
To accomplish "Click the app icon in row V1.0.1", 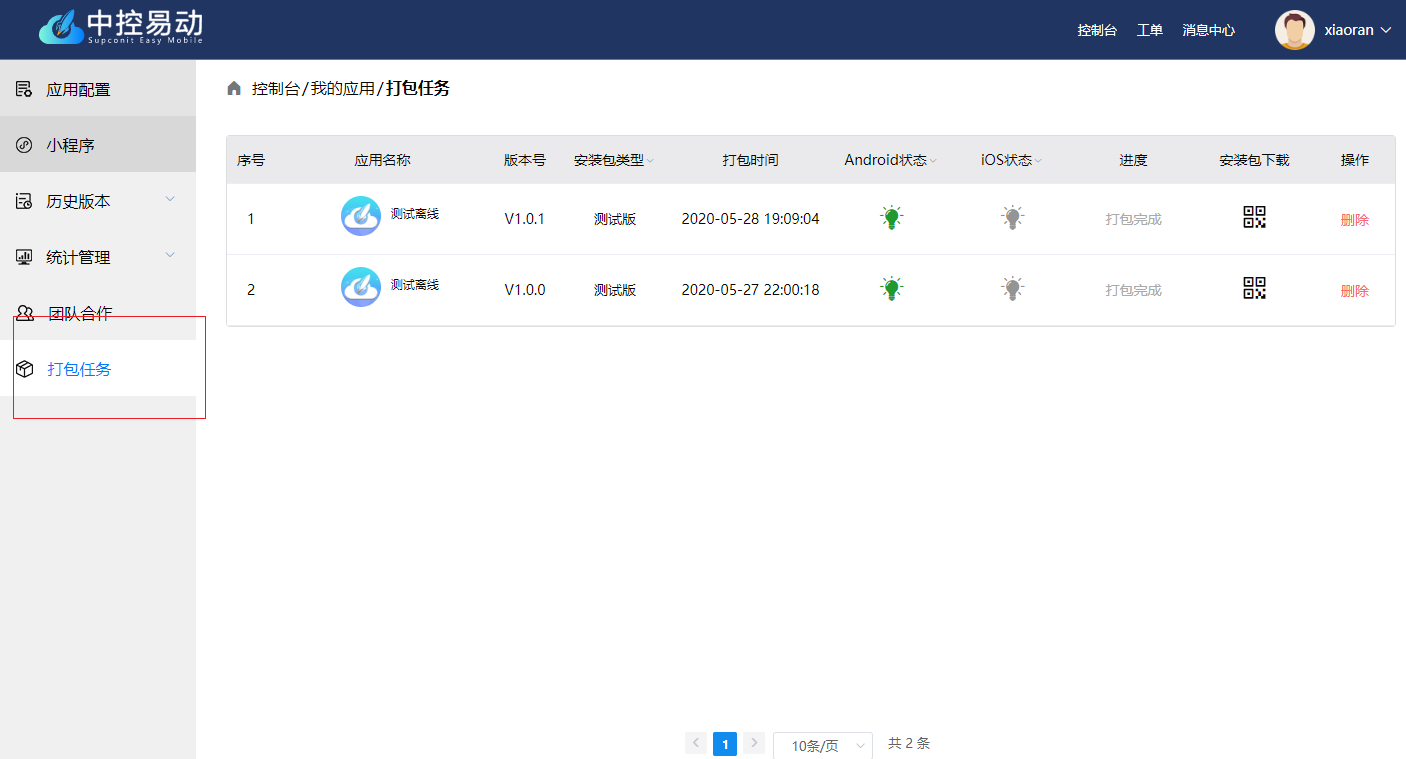I will coord(361,216).
